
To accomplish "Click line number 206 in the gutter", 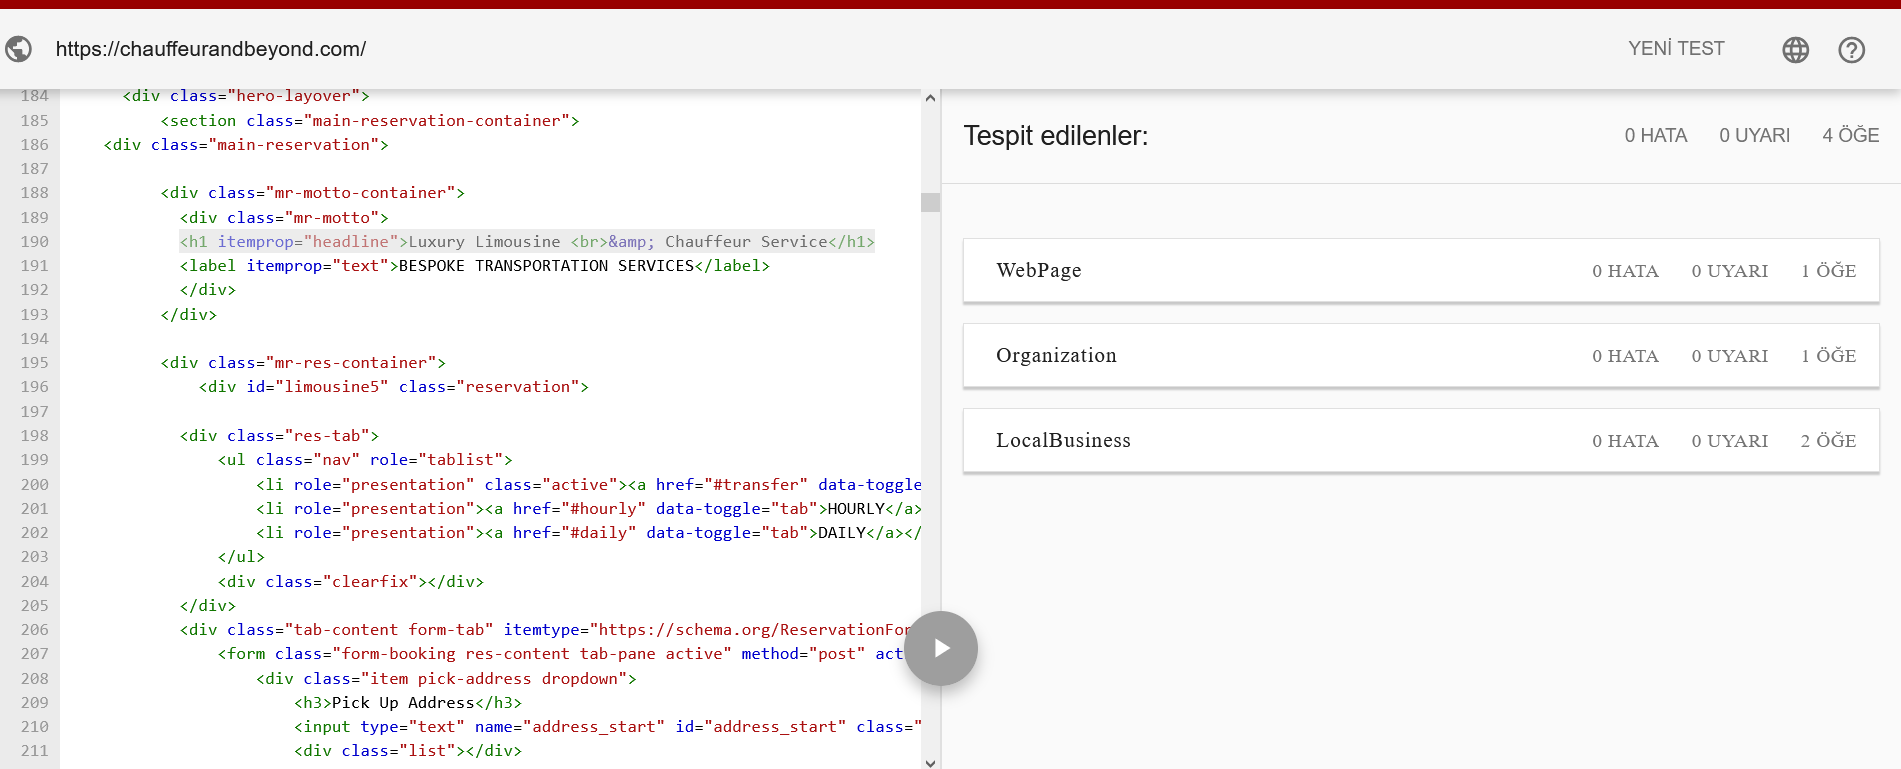I will point(35,630).
